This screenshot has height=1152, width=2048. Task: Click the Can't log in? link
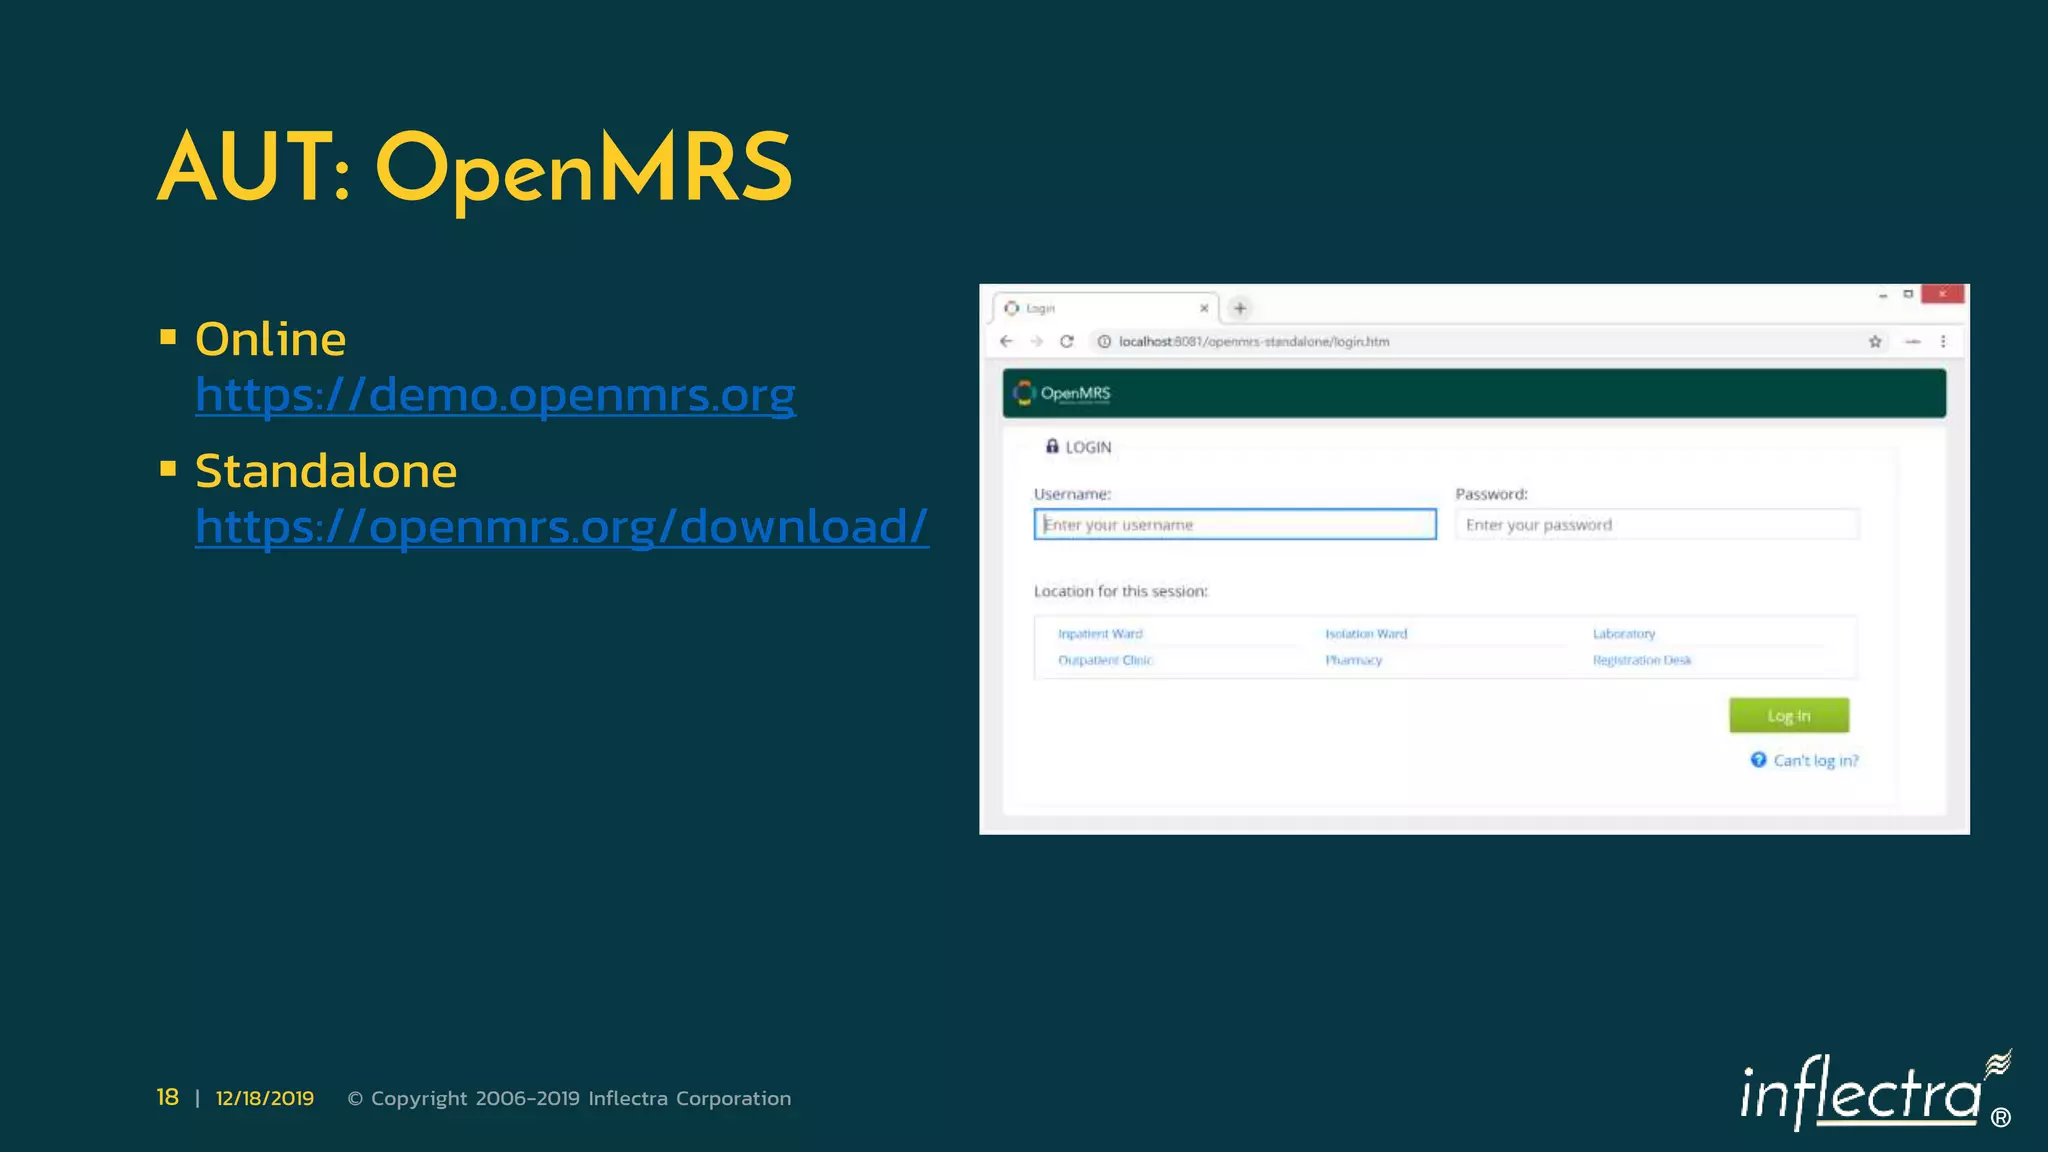[x=1816, y=760]
